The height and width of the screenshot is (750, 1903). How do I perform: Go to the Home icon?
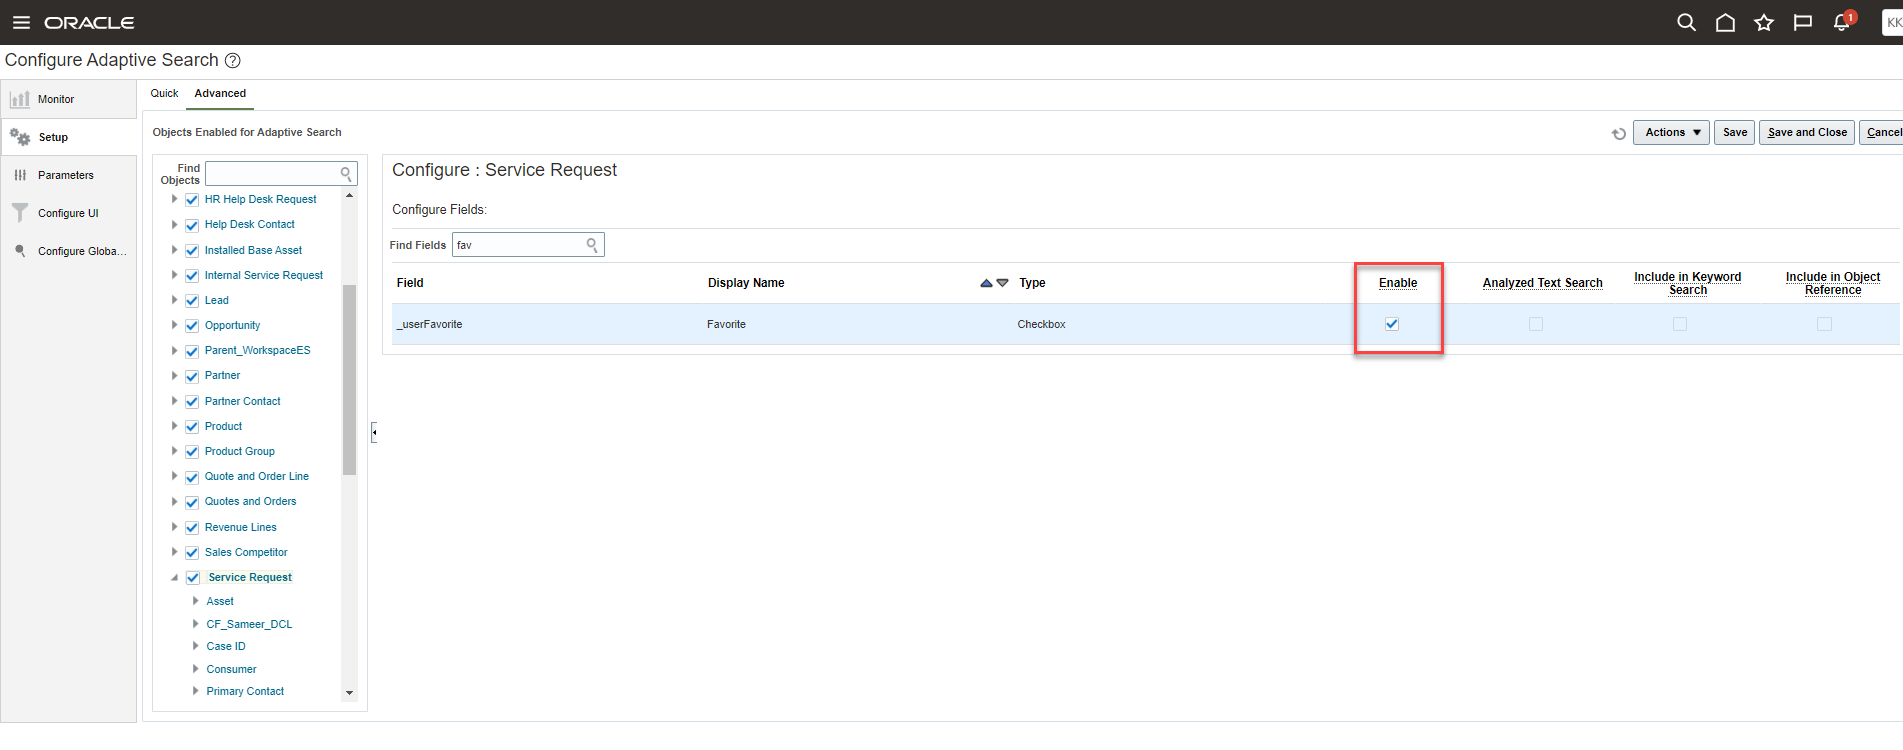1725,22
